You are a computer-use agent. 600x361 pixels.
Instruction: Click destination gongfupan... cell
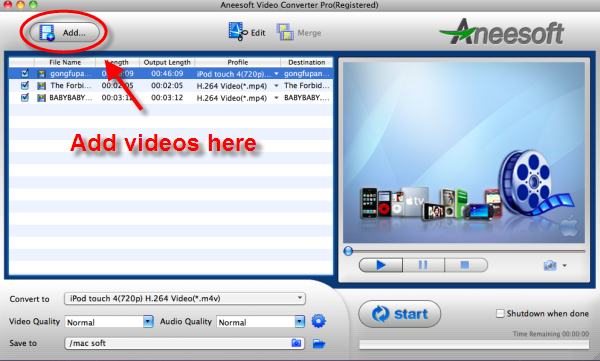307,74
